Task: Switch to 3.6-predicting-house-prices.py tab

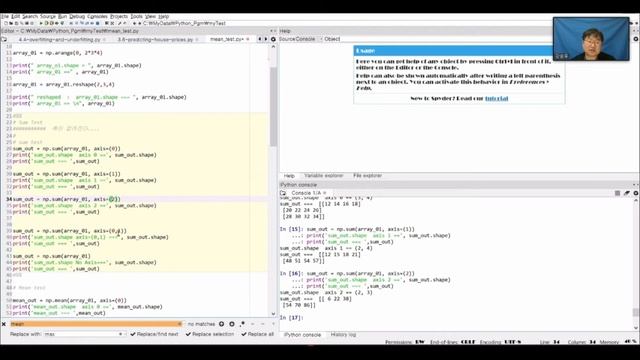Action: tap(155, 39)
